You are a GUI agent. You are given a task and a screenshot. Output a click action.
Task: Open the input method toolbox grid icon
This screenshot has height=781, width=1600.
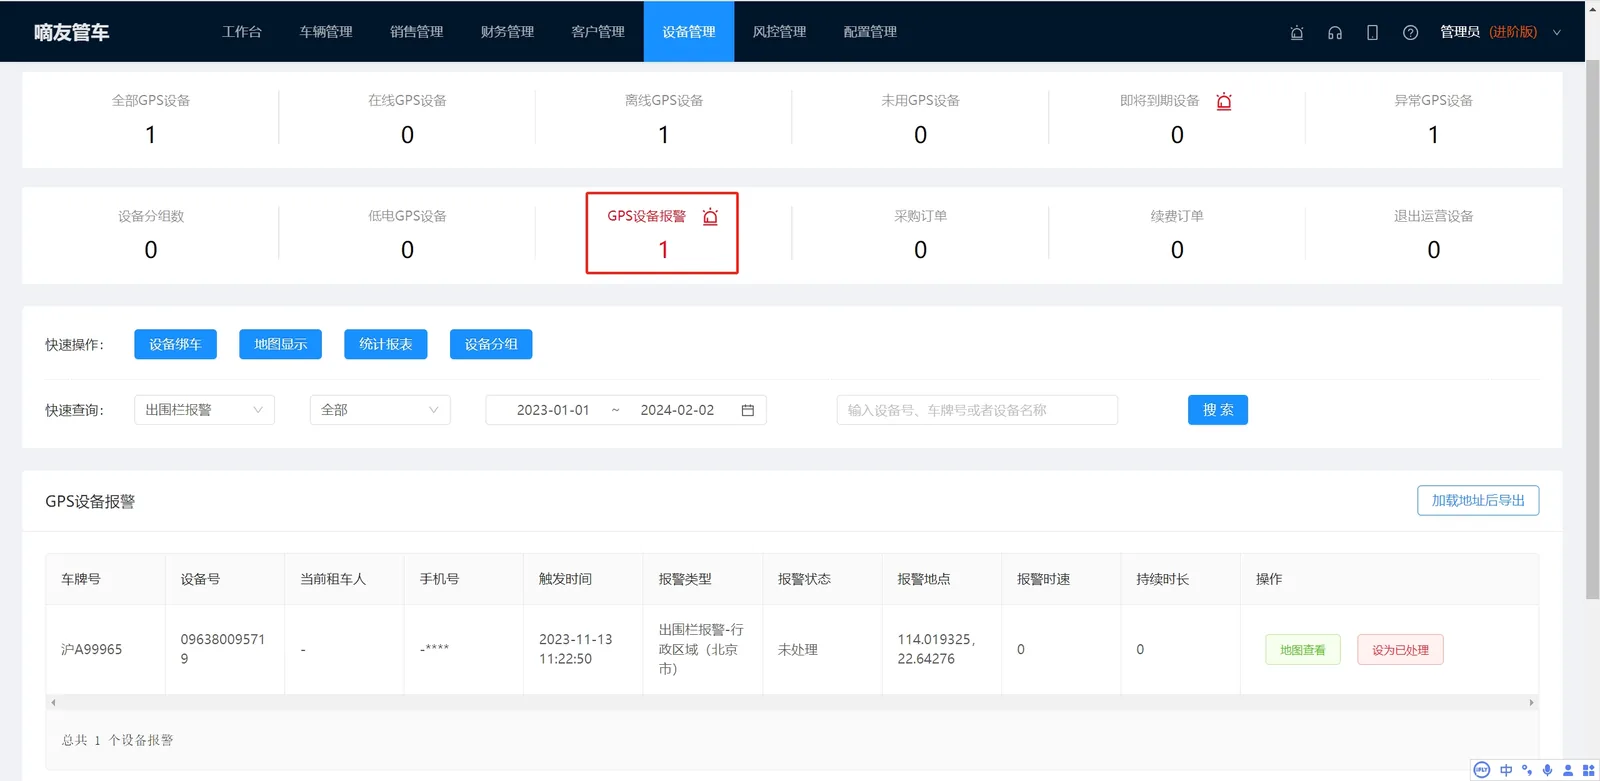point(1588,770)
